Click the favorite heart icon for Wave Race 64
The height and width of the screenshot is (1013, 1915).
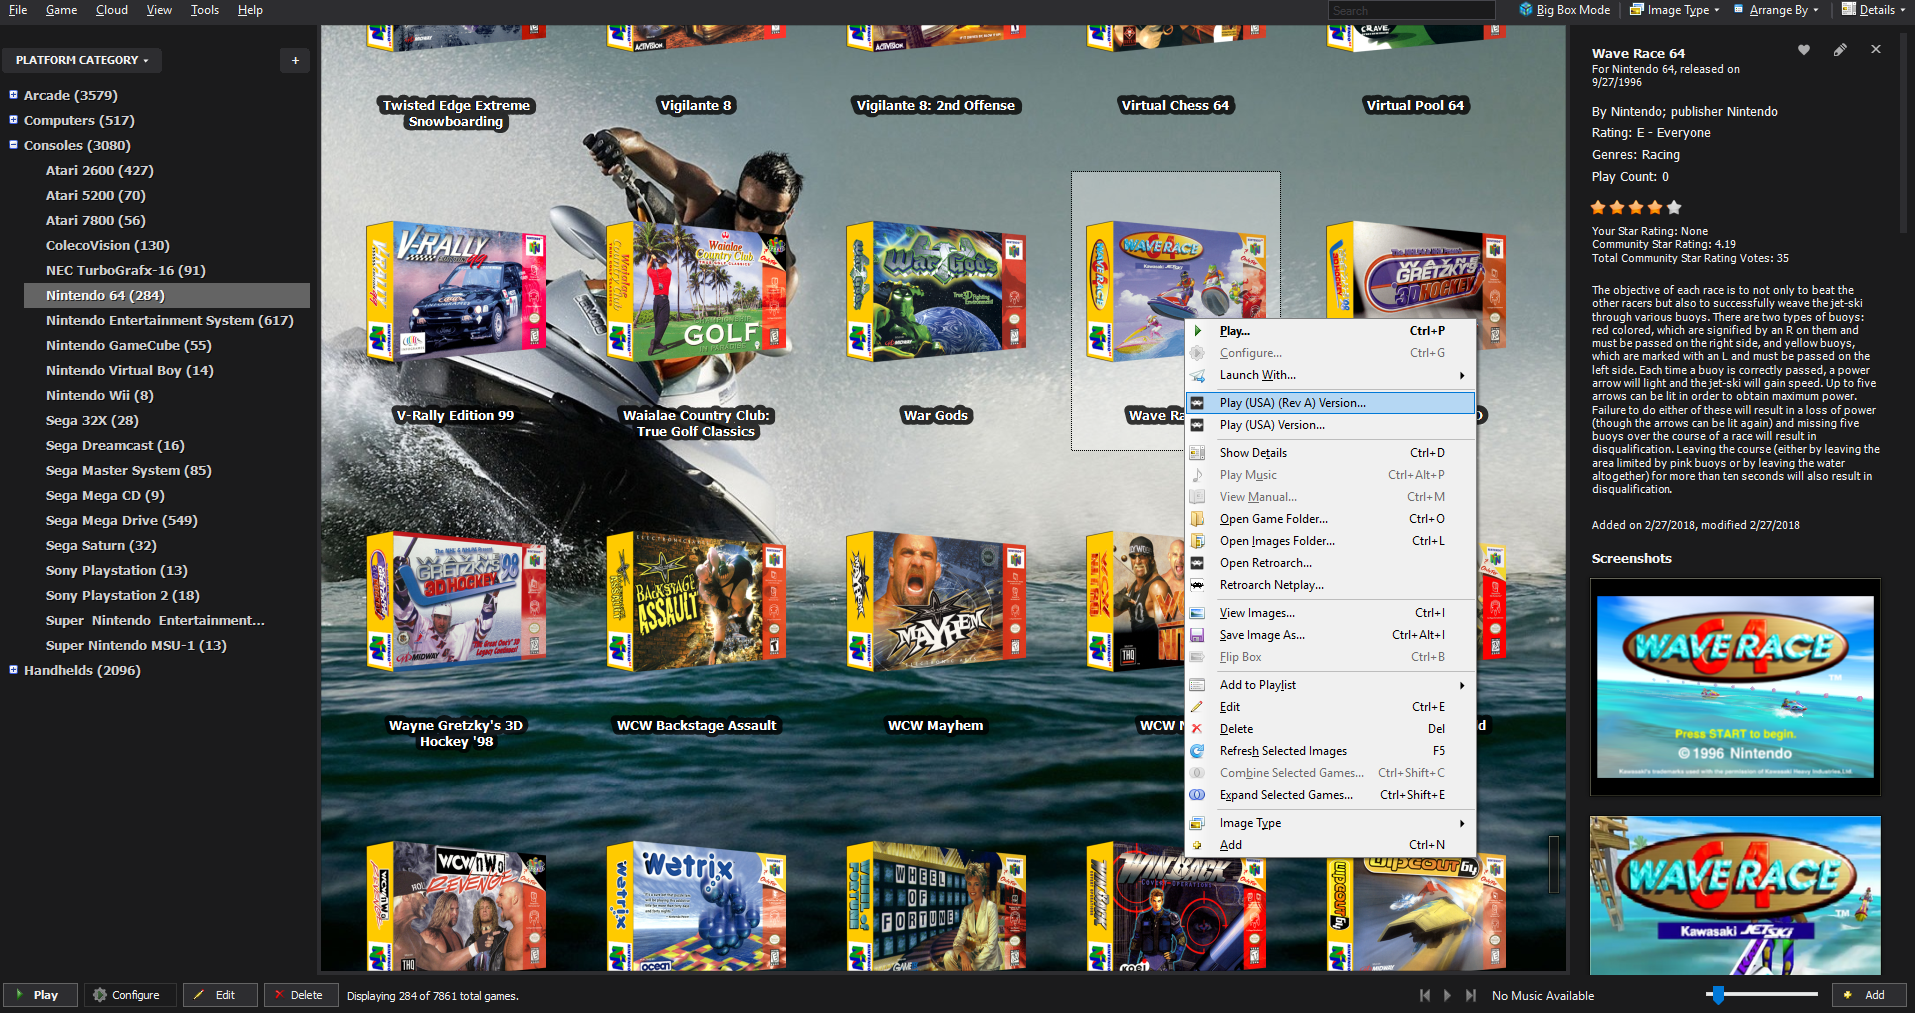1804,50
